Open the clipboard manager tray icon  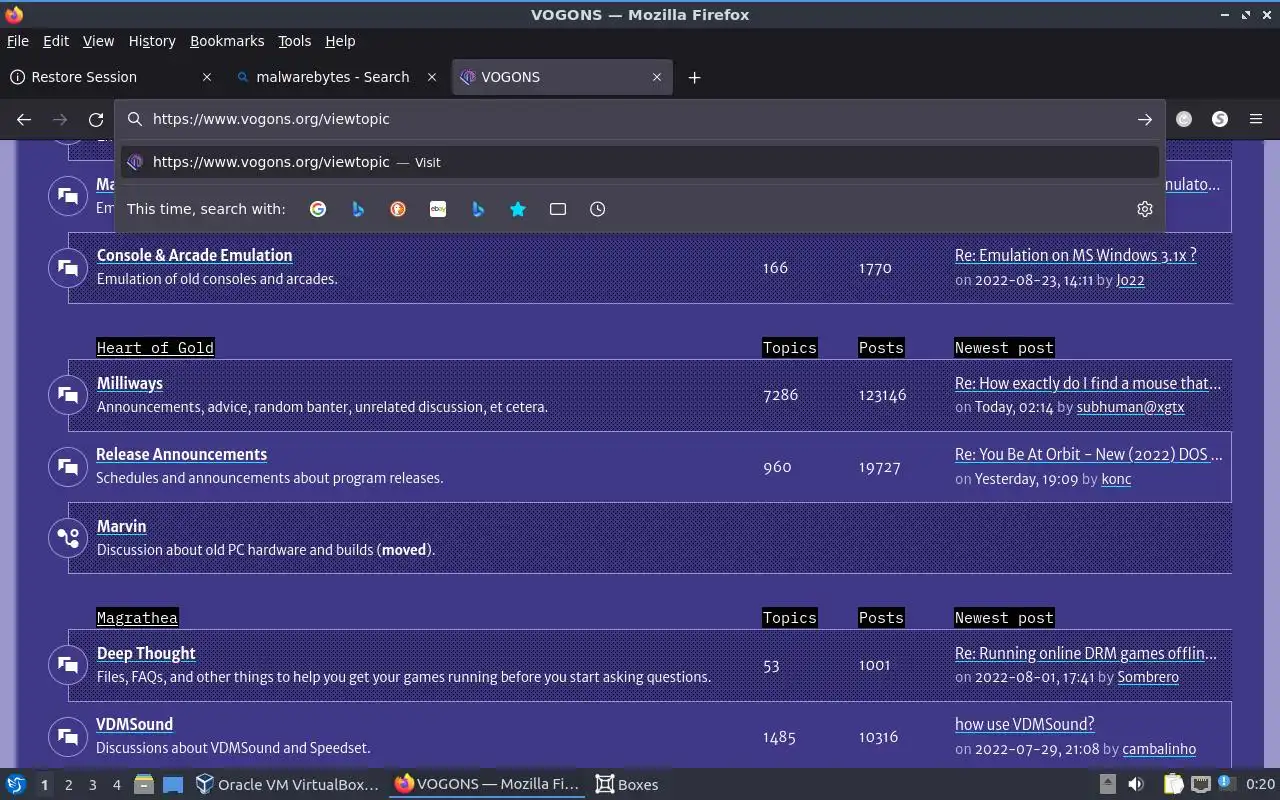pos(1173,784)
